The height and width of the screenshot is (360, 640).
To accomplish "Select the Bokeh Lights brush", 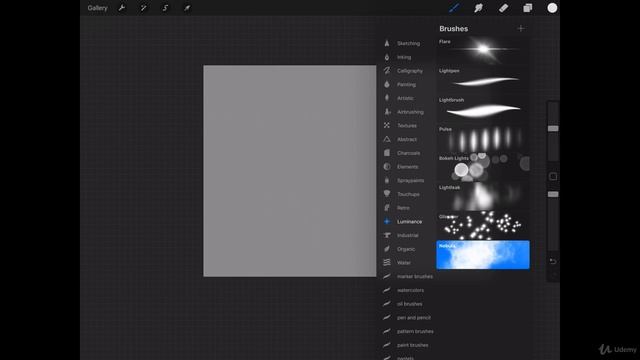I will tap(483, 167).
